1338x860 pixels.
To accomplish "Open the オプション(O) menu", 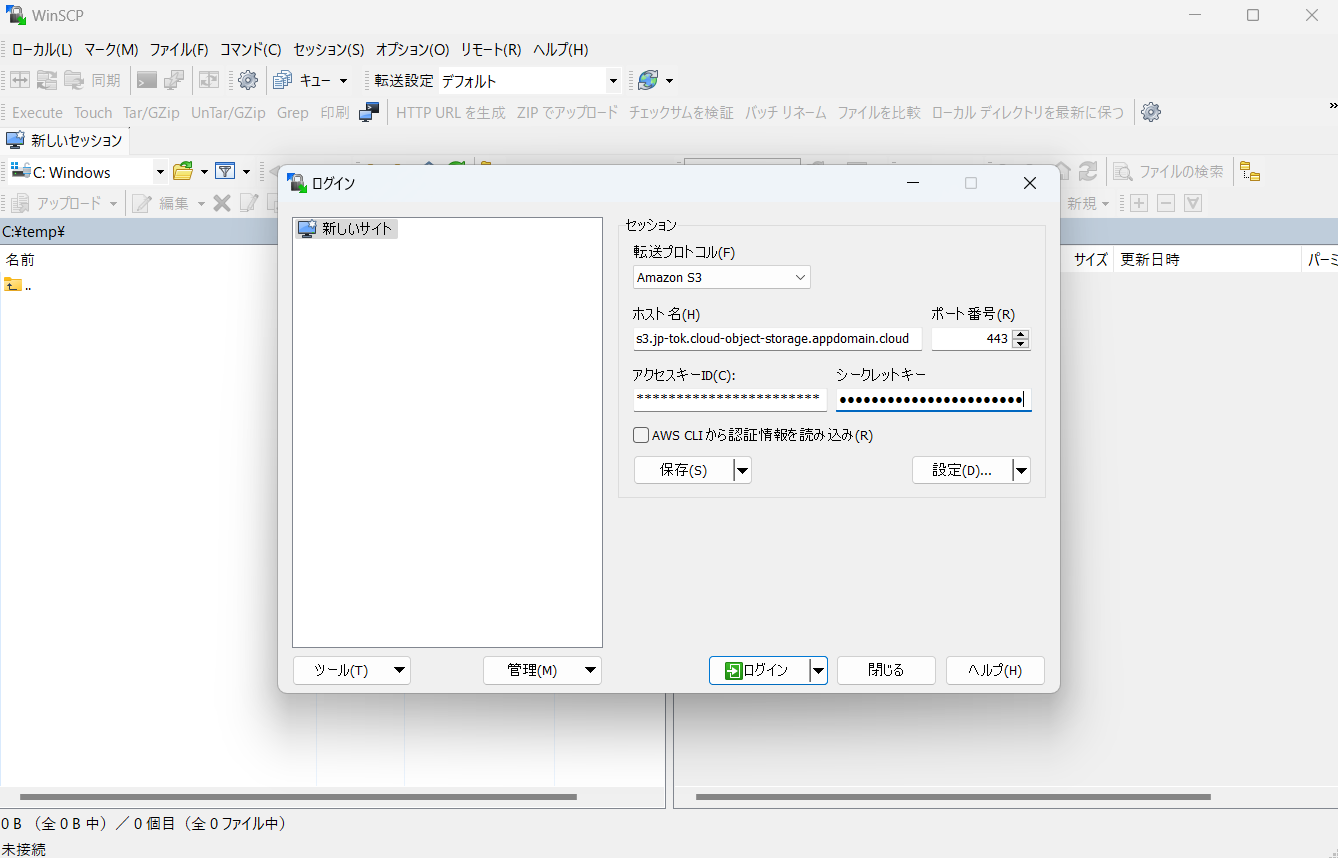I will point(412,49).
